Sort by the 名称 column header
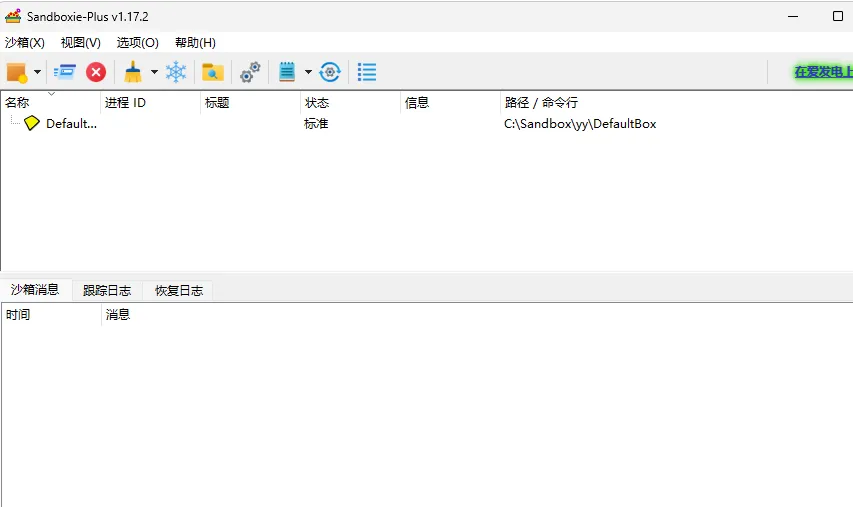 [x=51, y=102]
